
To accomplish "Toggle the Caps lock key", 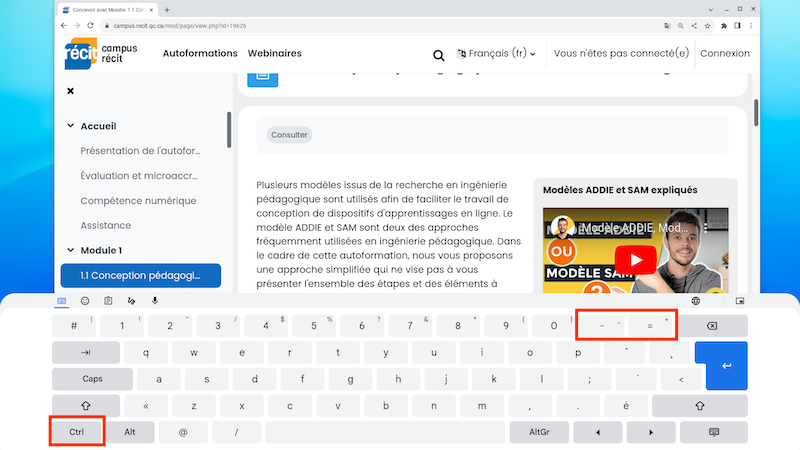I will click(x=92, y=379).
